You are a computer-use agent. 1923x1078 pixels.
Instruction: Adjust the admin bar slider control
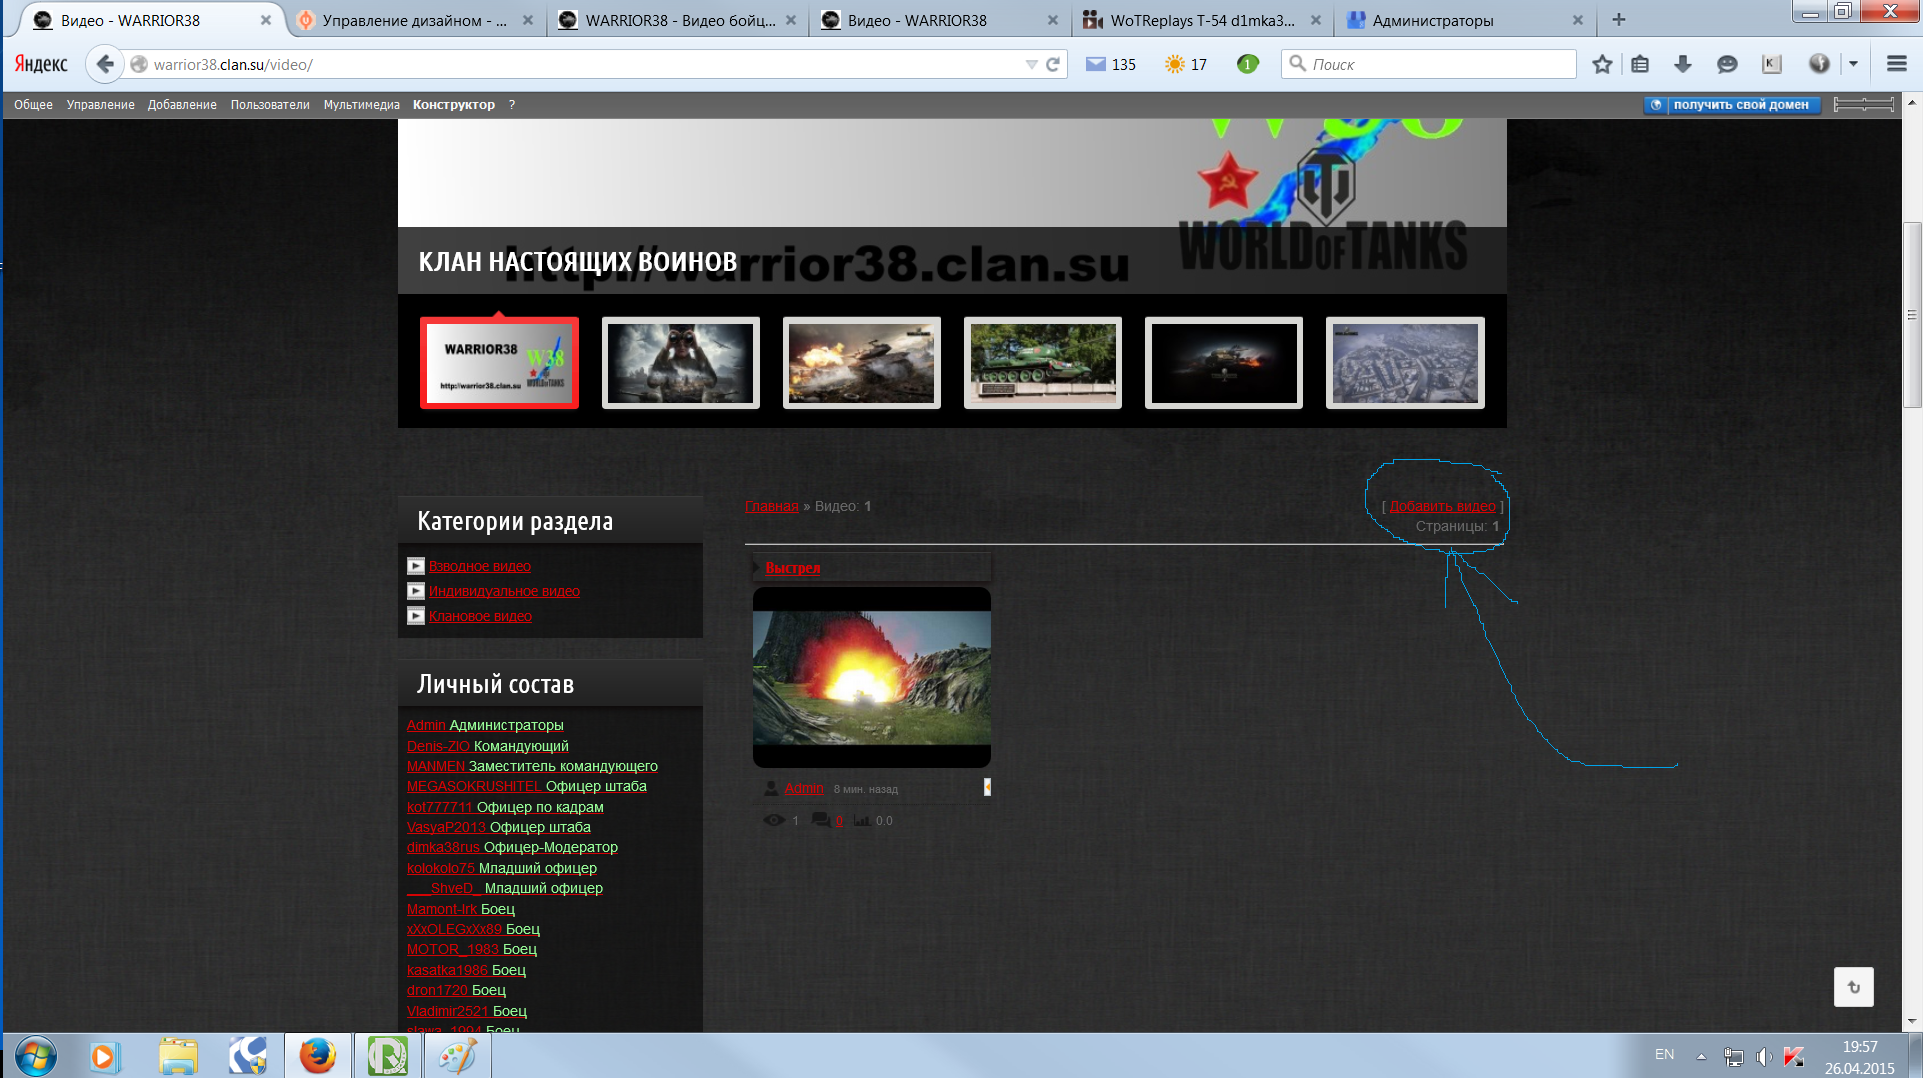[x=1864, y=105]
